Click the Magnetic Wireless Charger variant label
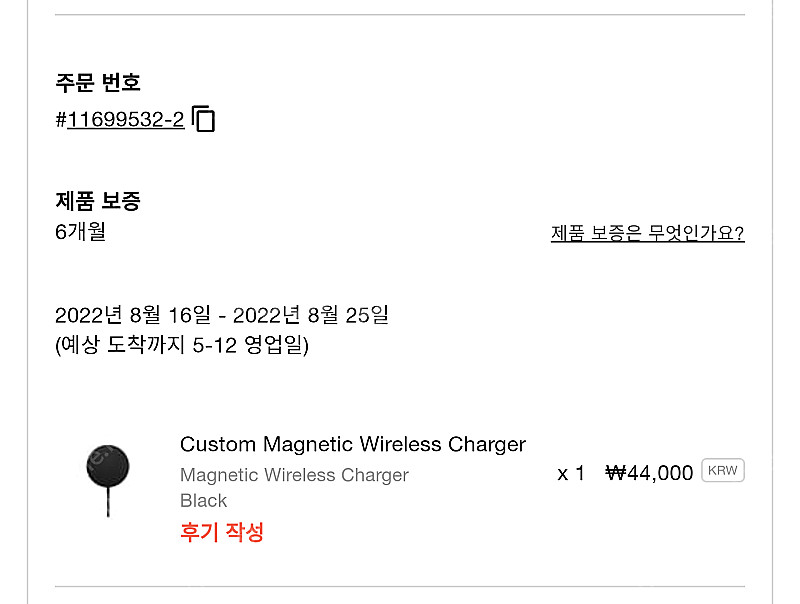 [x=294, y=475]
